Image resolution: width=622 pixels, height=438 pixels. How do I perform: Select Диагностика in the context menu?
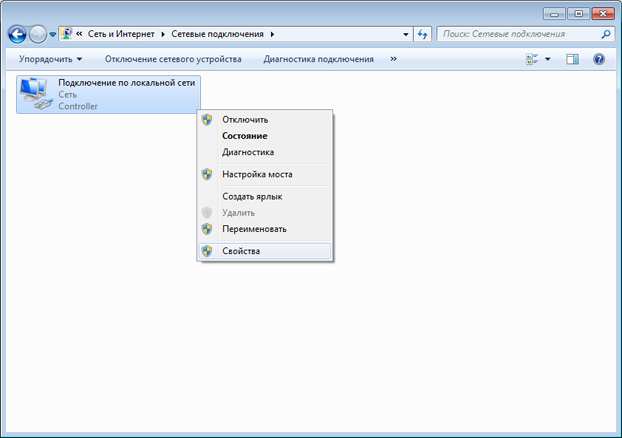[265, 152]
